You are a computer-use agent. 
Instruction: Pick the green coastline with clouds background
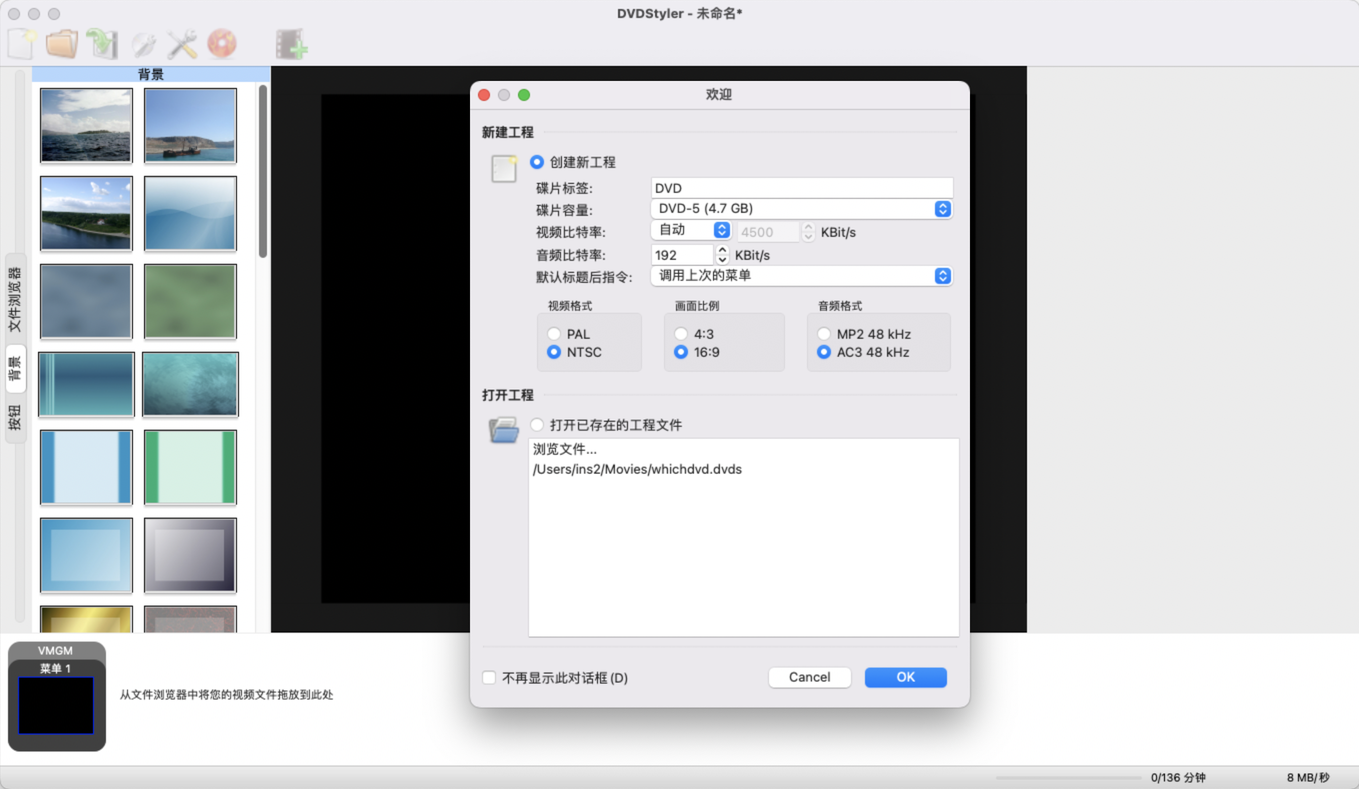pos(86,213)
